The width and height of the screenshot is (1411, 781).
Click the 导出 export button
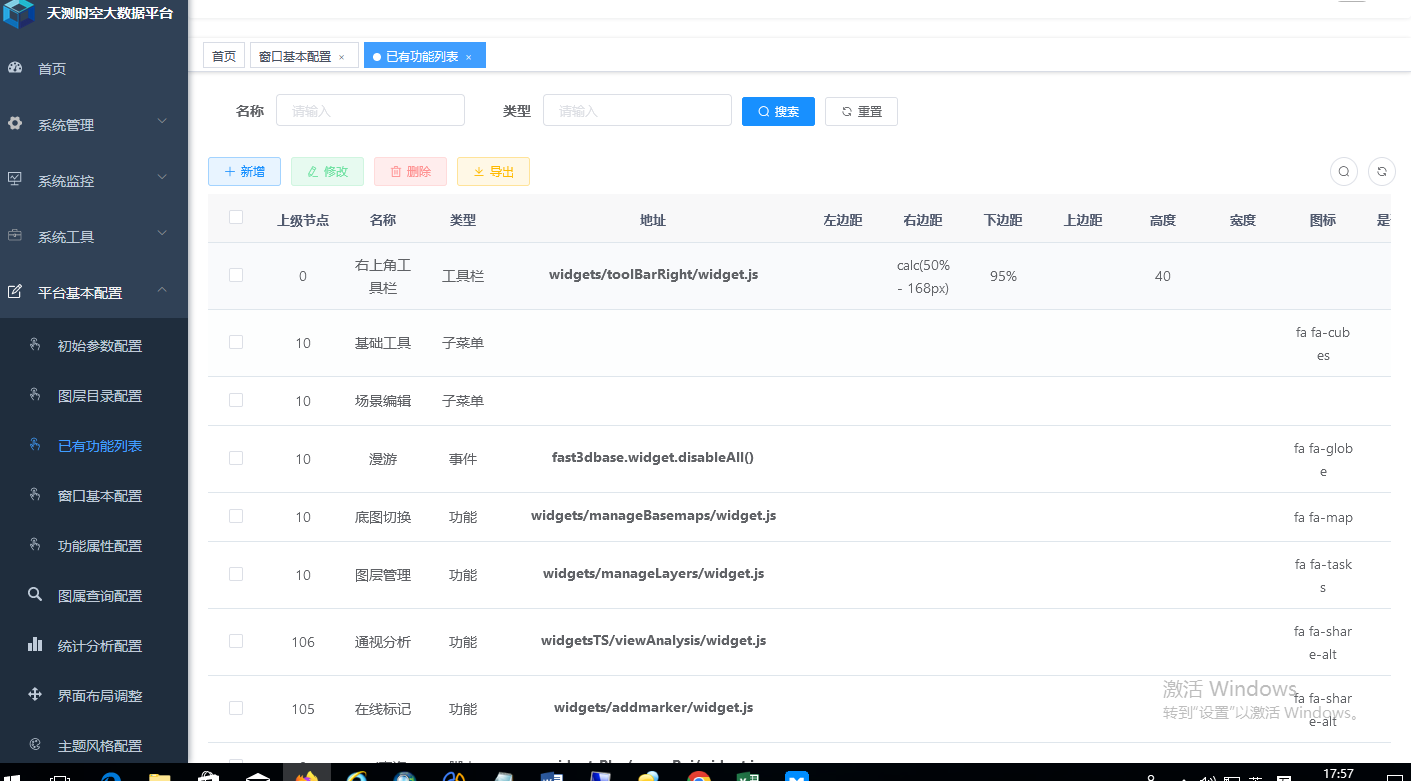click(493, 171)
